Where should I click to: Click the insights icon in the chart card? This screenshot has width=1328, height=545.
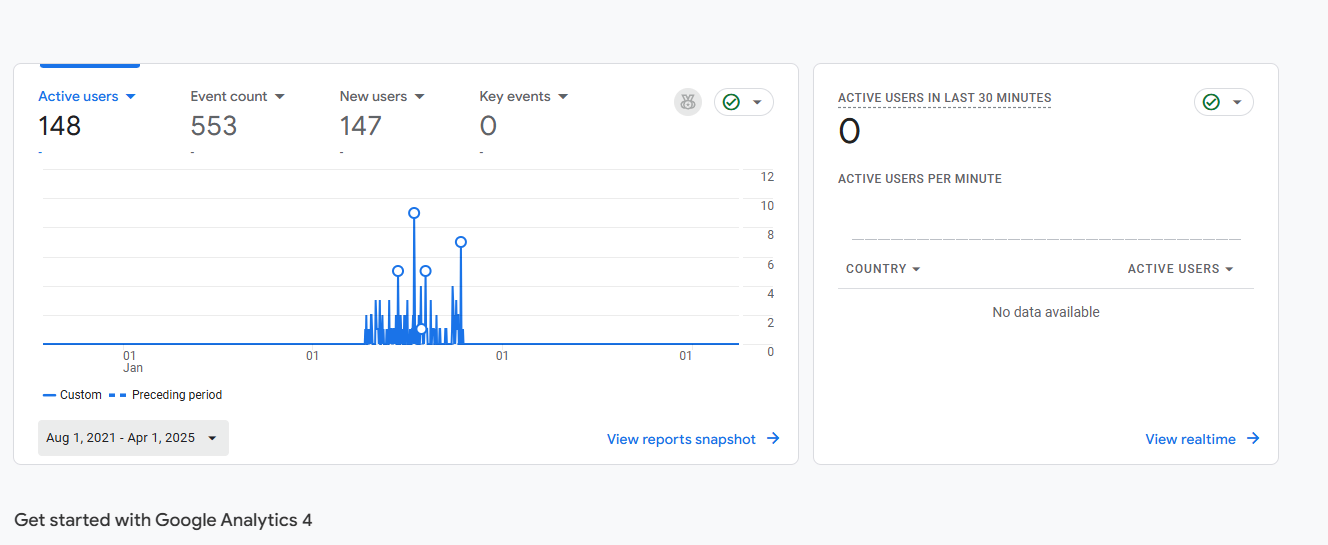click(688, 102)
